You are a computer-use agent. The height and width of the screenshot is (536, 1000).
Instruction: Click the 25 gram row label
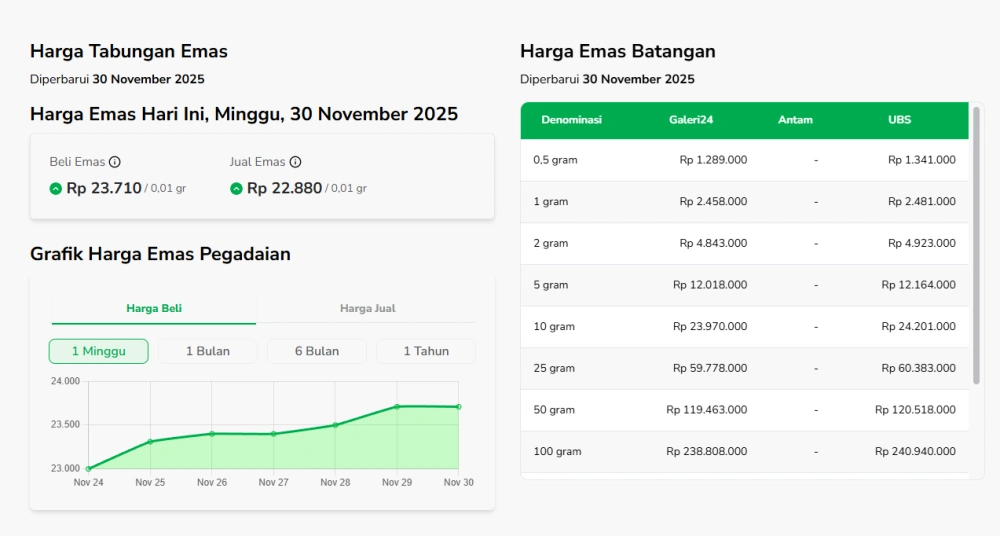(x=554, y=368)
